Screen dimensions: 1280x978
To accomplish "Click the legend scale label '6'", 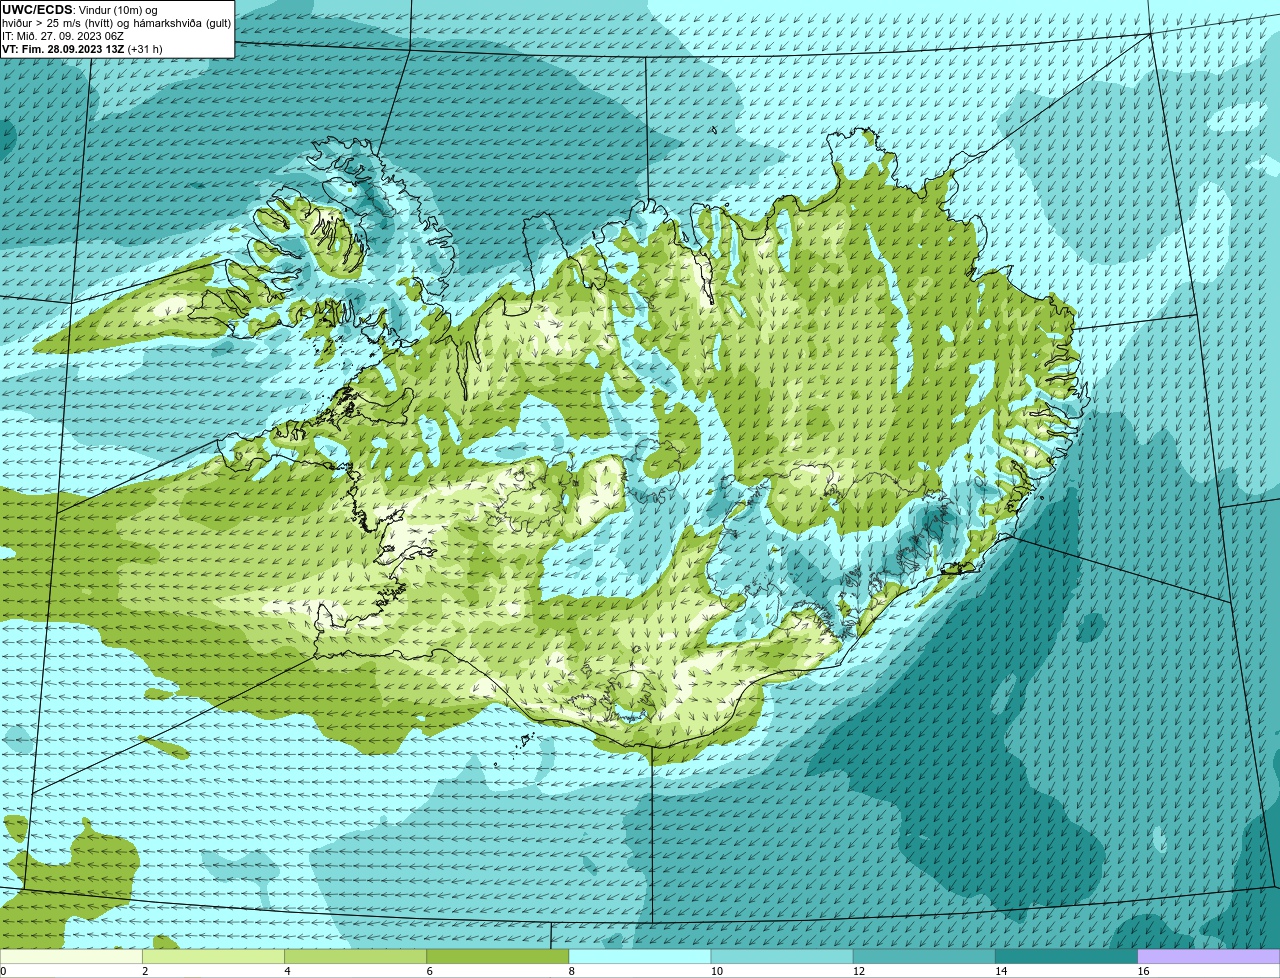I will (429, 971).
